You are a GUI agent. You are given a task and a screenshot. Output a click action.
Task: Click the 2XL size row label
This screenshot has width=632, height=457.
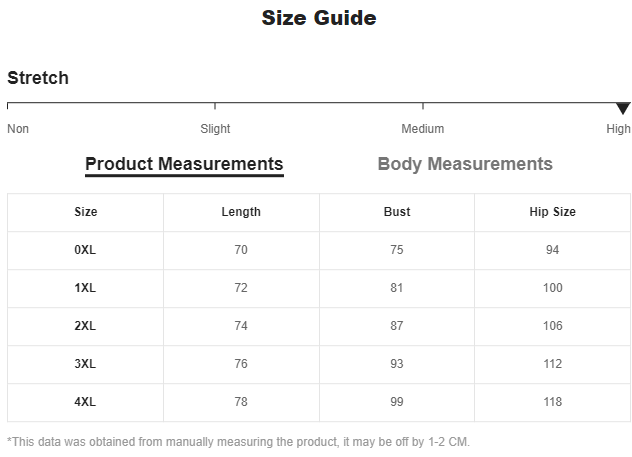[86, 326]
